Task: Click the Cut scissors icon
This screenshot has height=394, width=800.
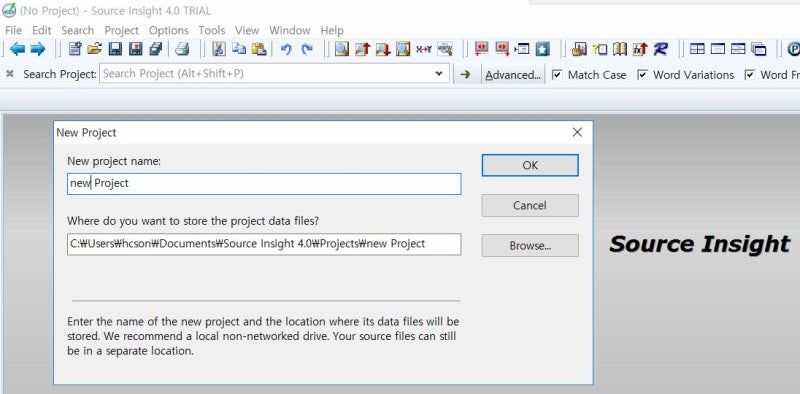Action: coord(218,49)
